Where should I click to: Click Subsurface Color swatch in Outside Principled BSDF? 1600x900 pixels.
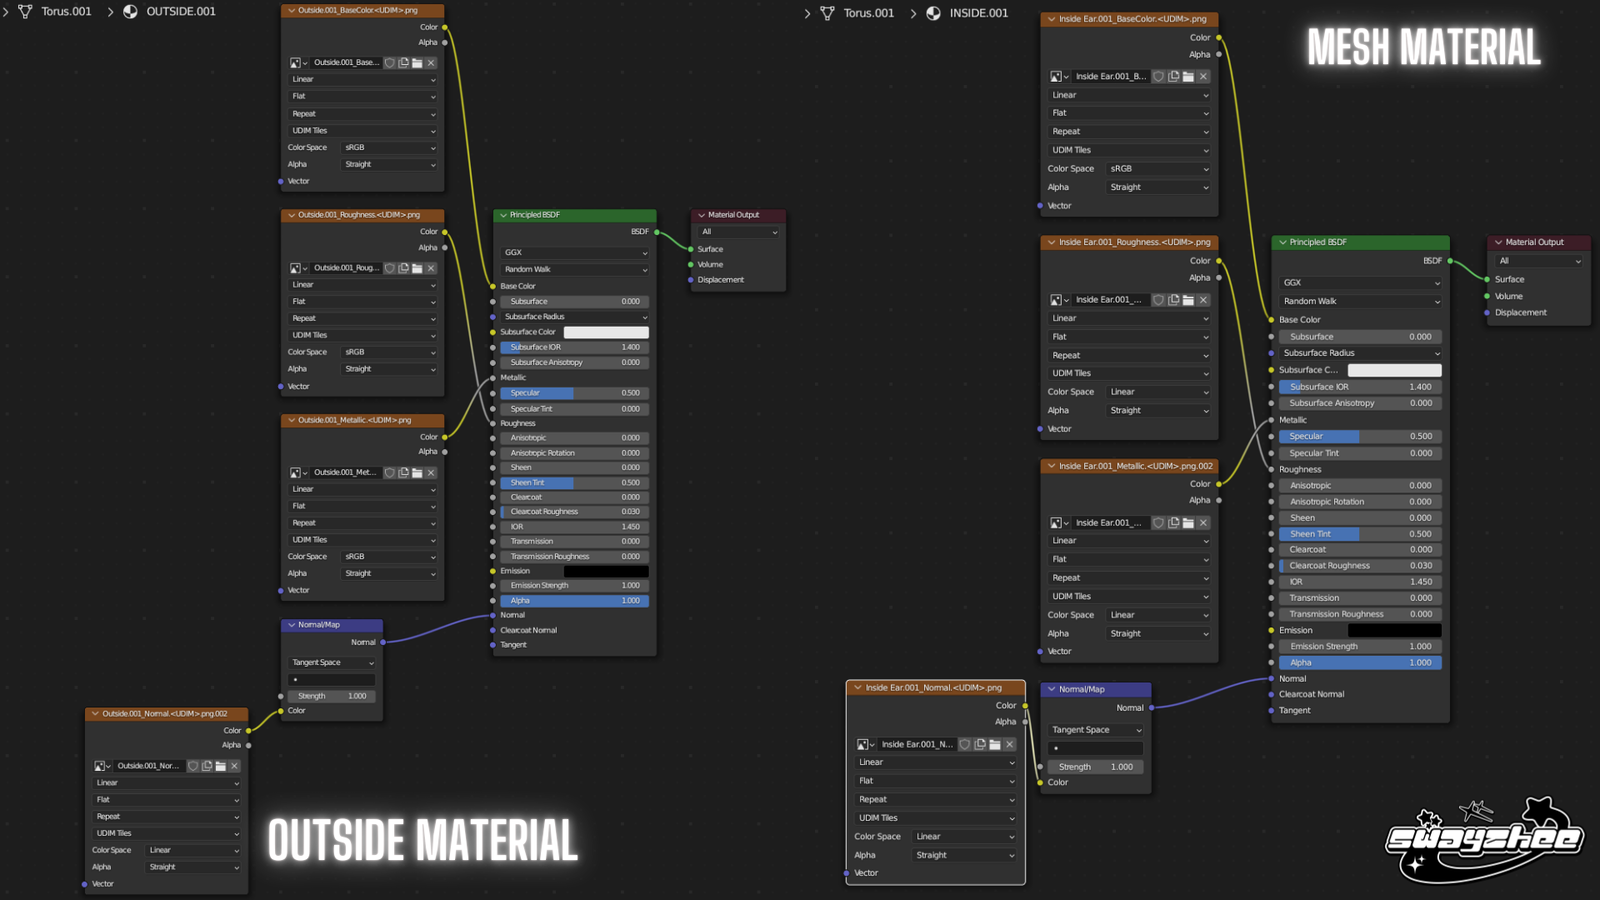coord(606,332)
